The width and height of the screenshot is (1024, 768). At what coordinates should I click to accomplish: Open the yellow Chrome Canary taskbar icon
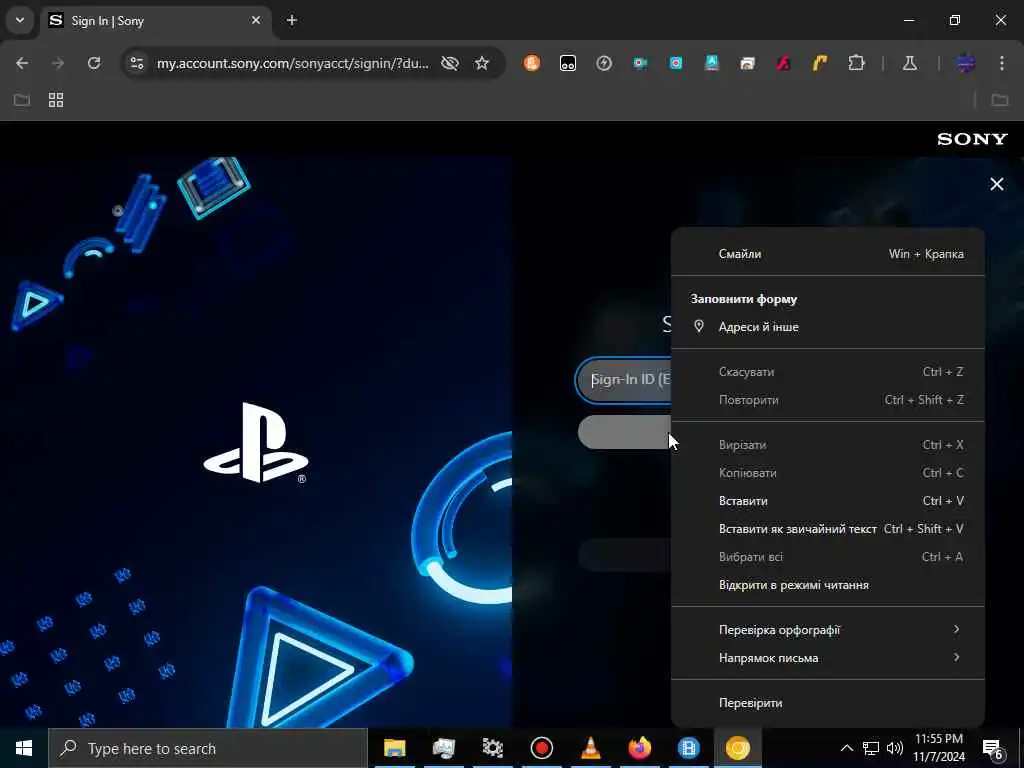tap(737, 748)
